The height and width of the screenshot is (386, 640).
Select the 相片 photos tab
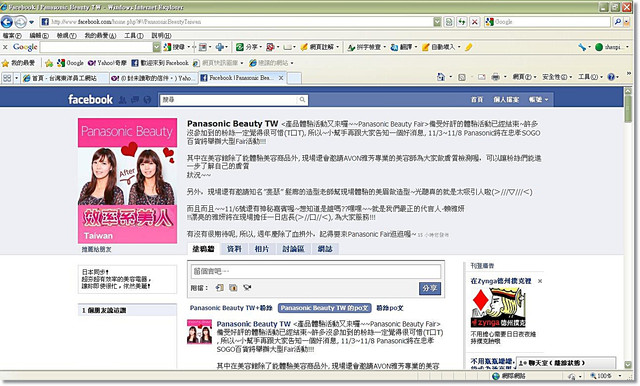[262, 249]
